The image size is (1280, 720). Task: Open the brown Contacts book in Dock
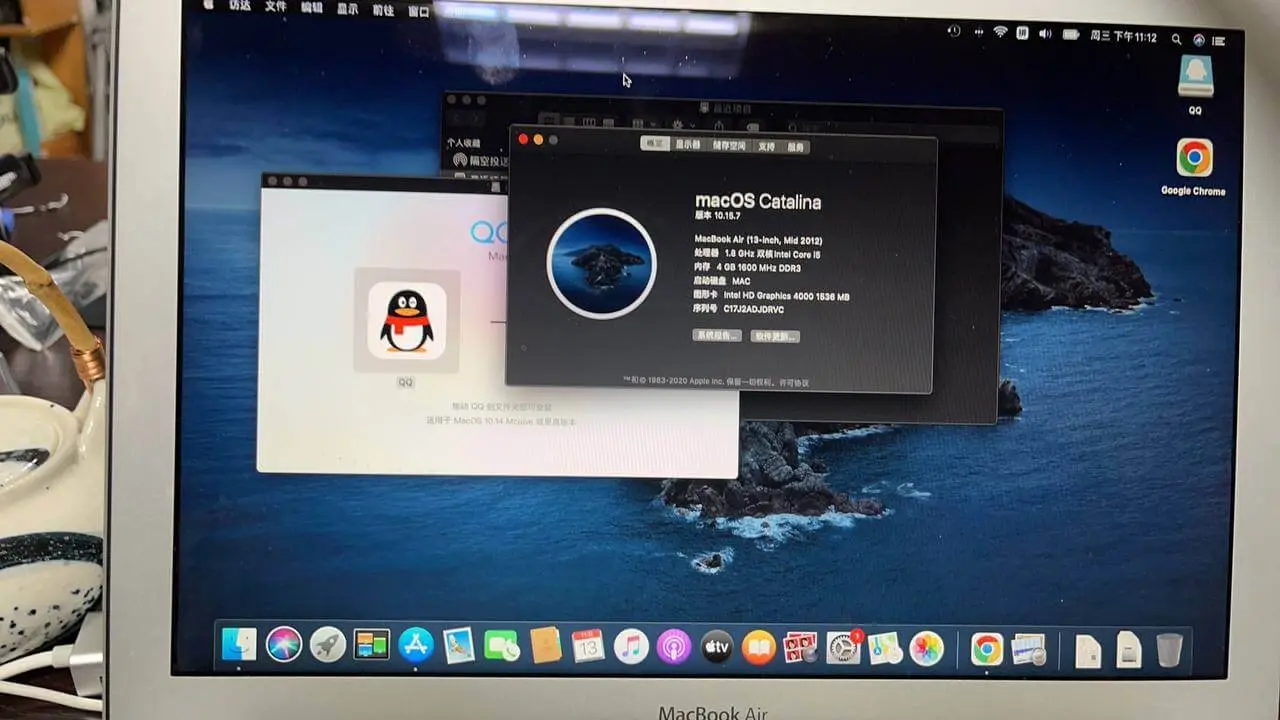tap(545, 647)
